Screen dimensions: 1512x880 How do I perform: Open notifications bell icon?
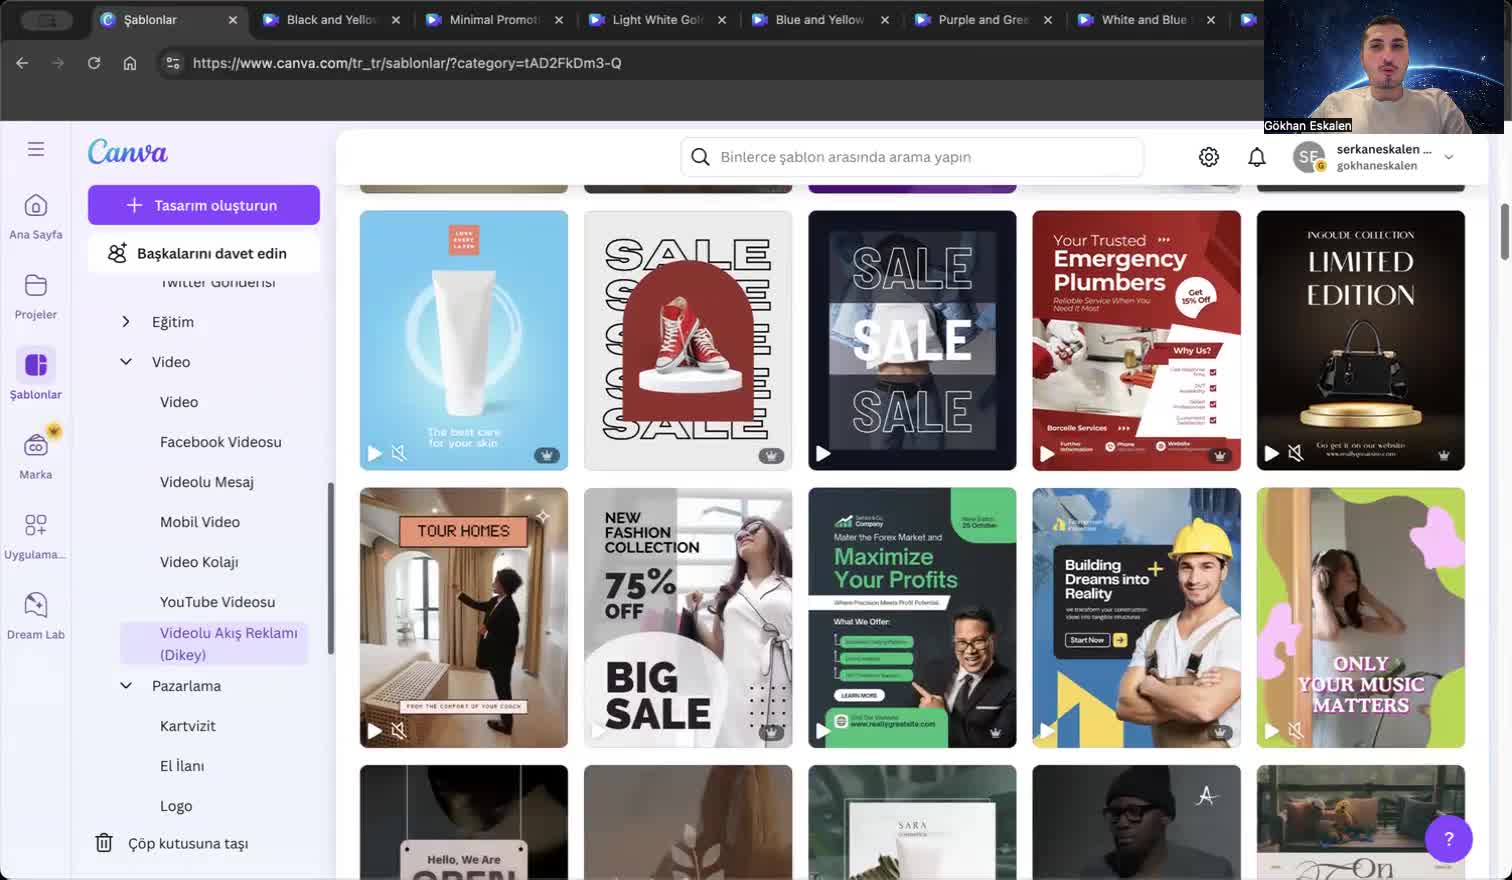click(1257, 157)
